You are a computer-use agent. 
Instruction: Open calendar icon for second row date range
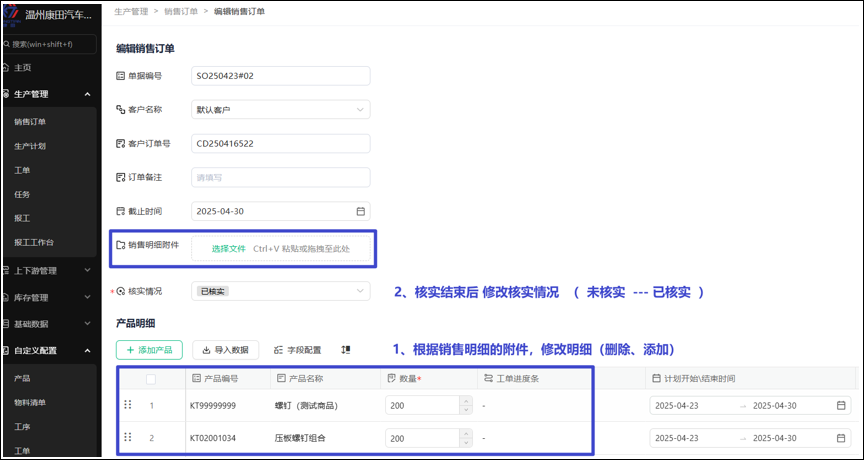[843, 438]
